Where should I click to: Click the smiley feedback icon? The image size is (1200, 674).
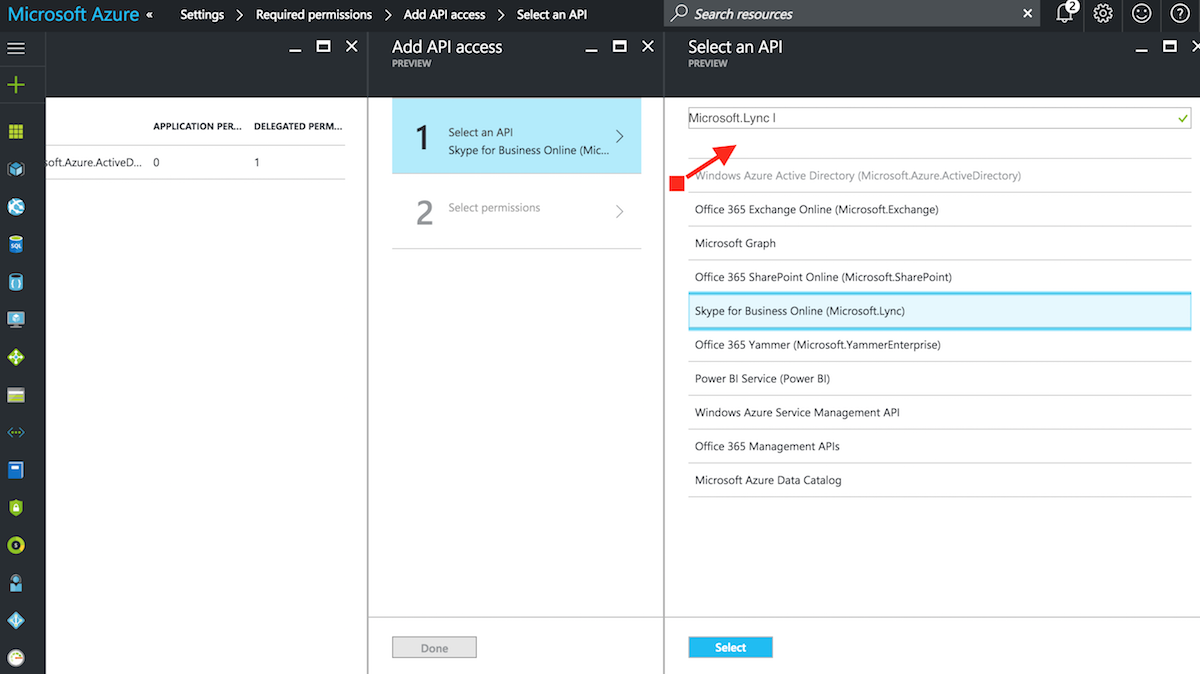[x=1141, y=14]
